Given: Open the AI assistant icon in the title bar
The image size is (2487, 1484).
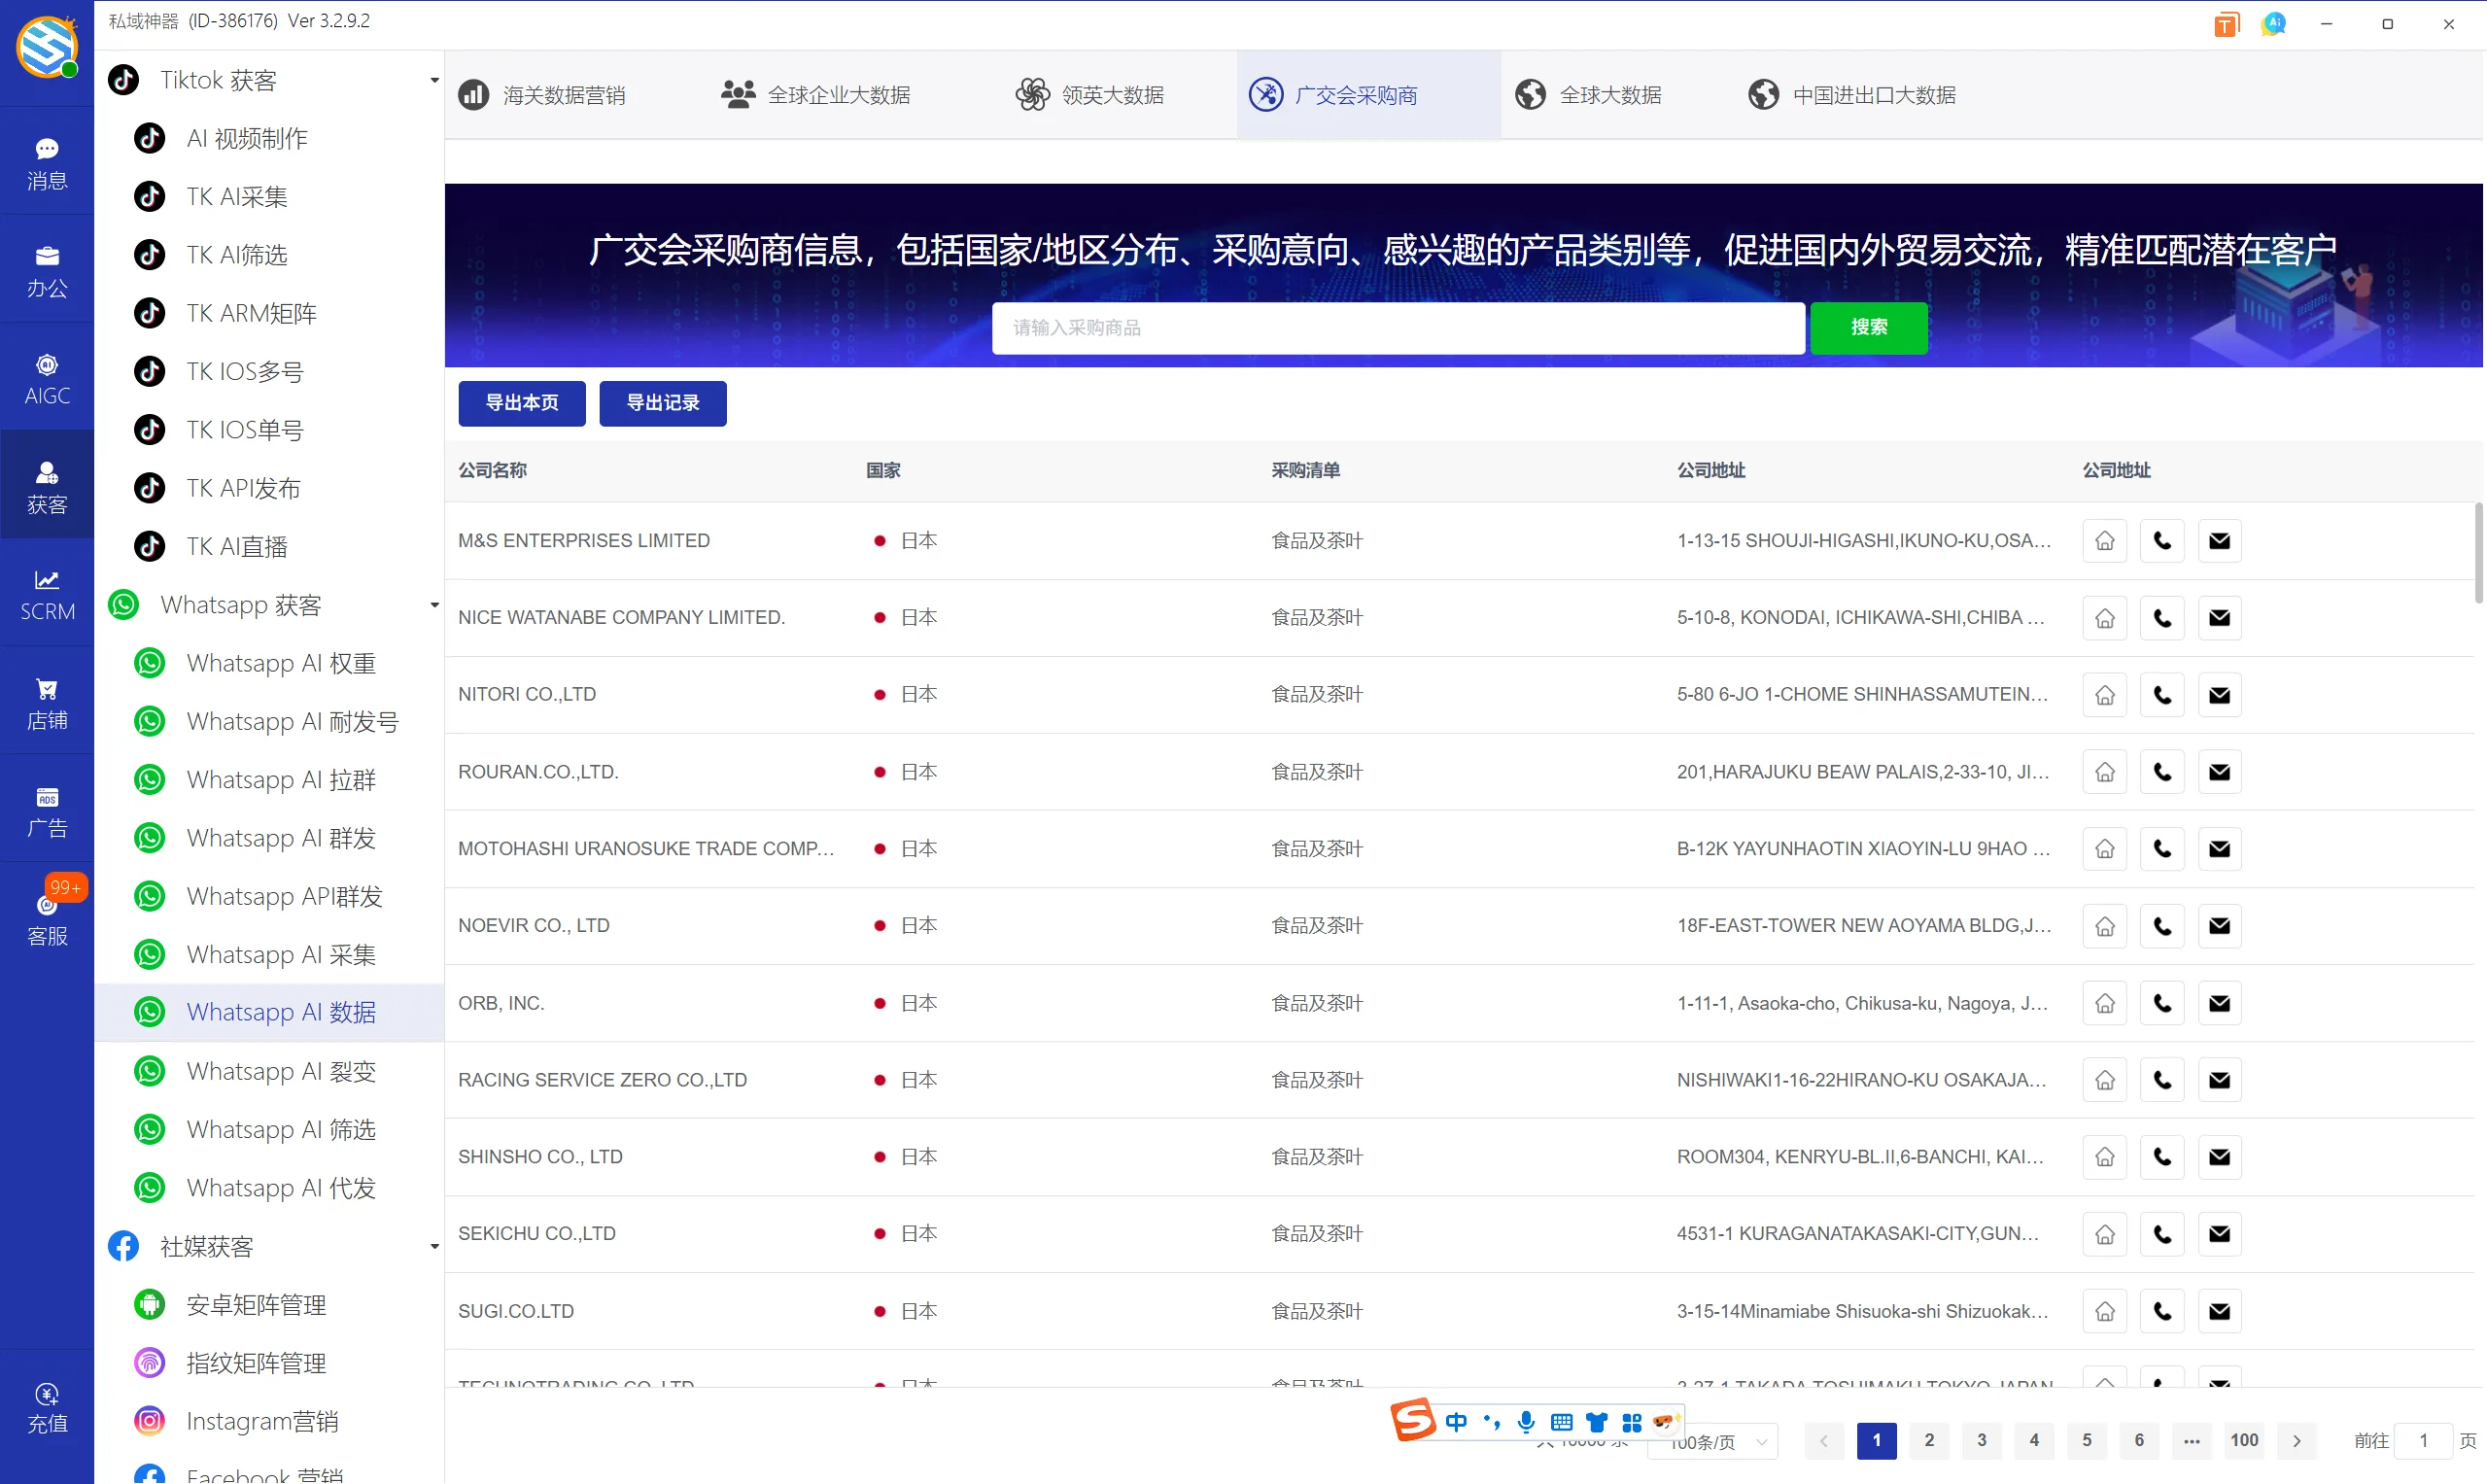Looking at the screenshot, I should pos(2273,23).
